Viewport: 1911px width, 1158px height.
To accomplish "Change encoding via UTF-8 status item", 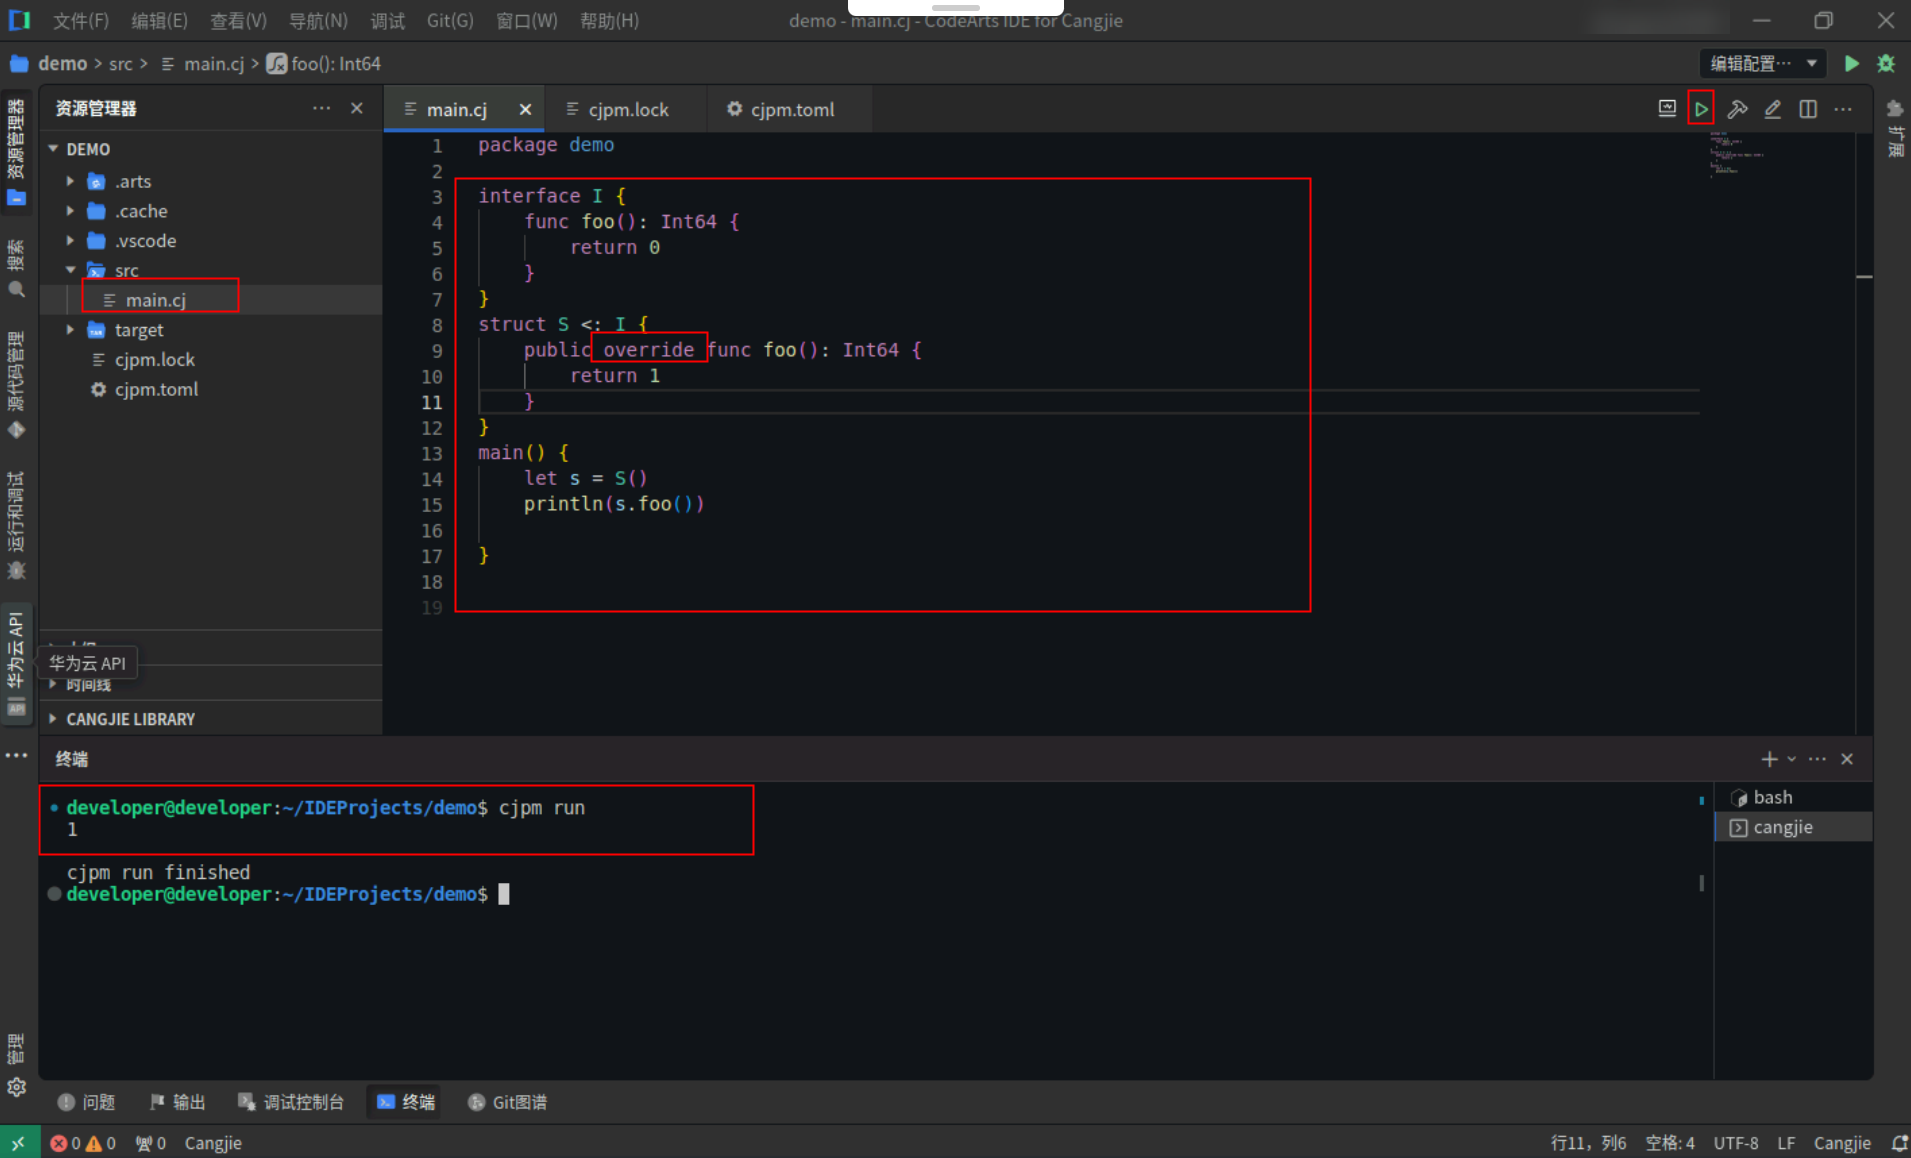I will 1736,1143.
